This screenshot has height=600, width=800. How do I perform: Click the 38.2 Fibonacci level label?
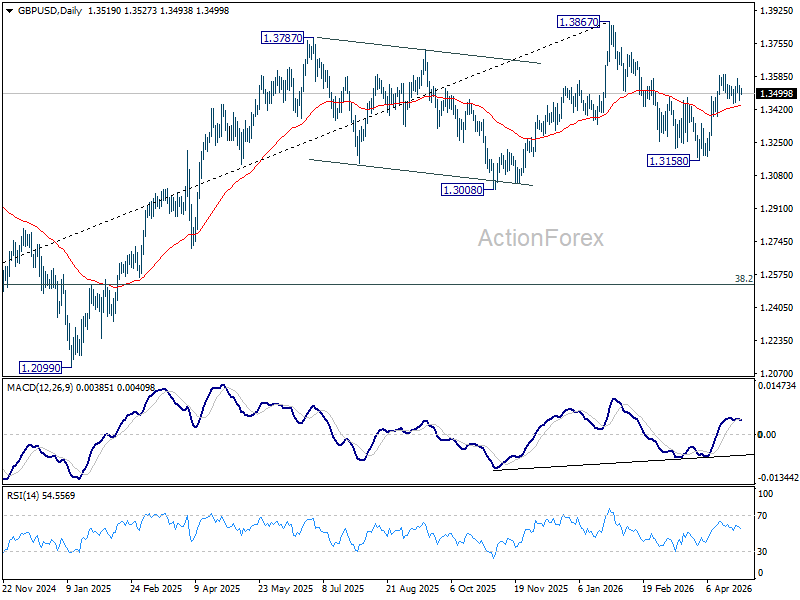click(744, 279)
